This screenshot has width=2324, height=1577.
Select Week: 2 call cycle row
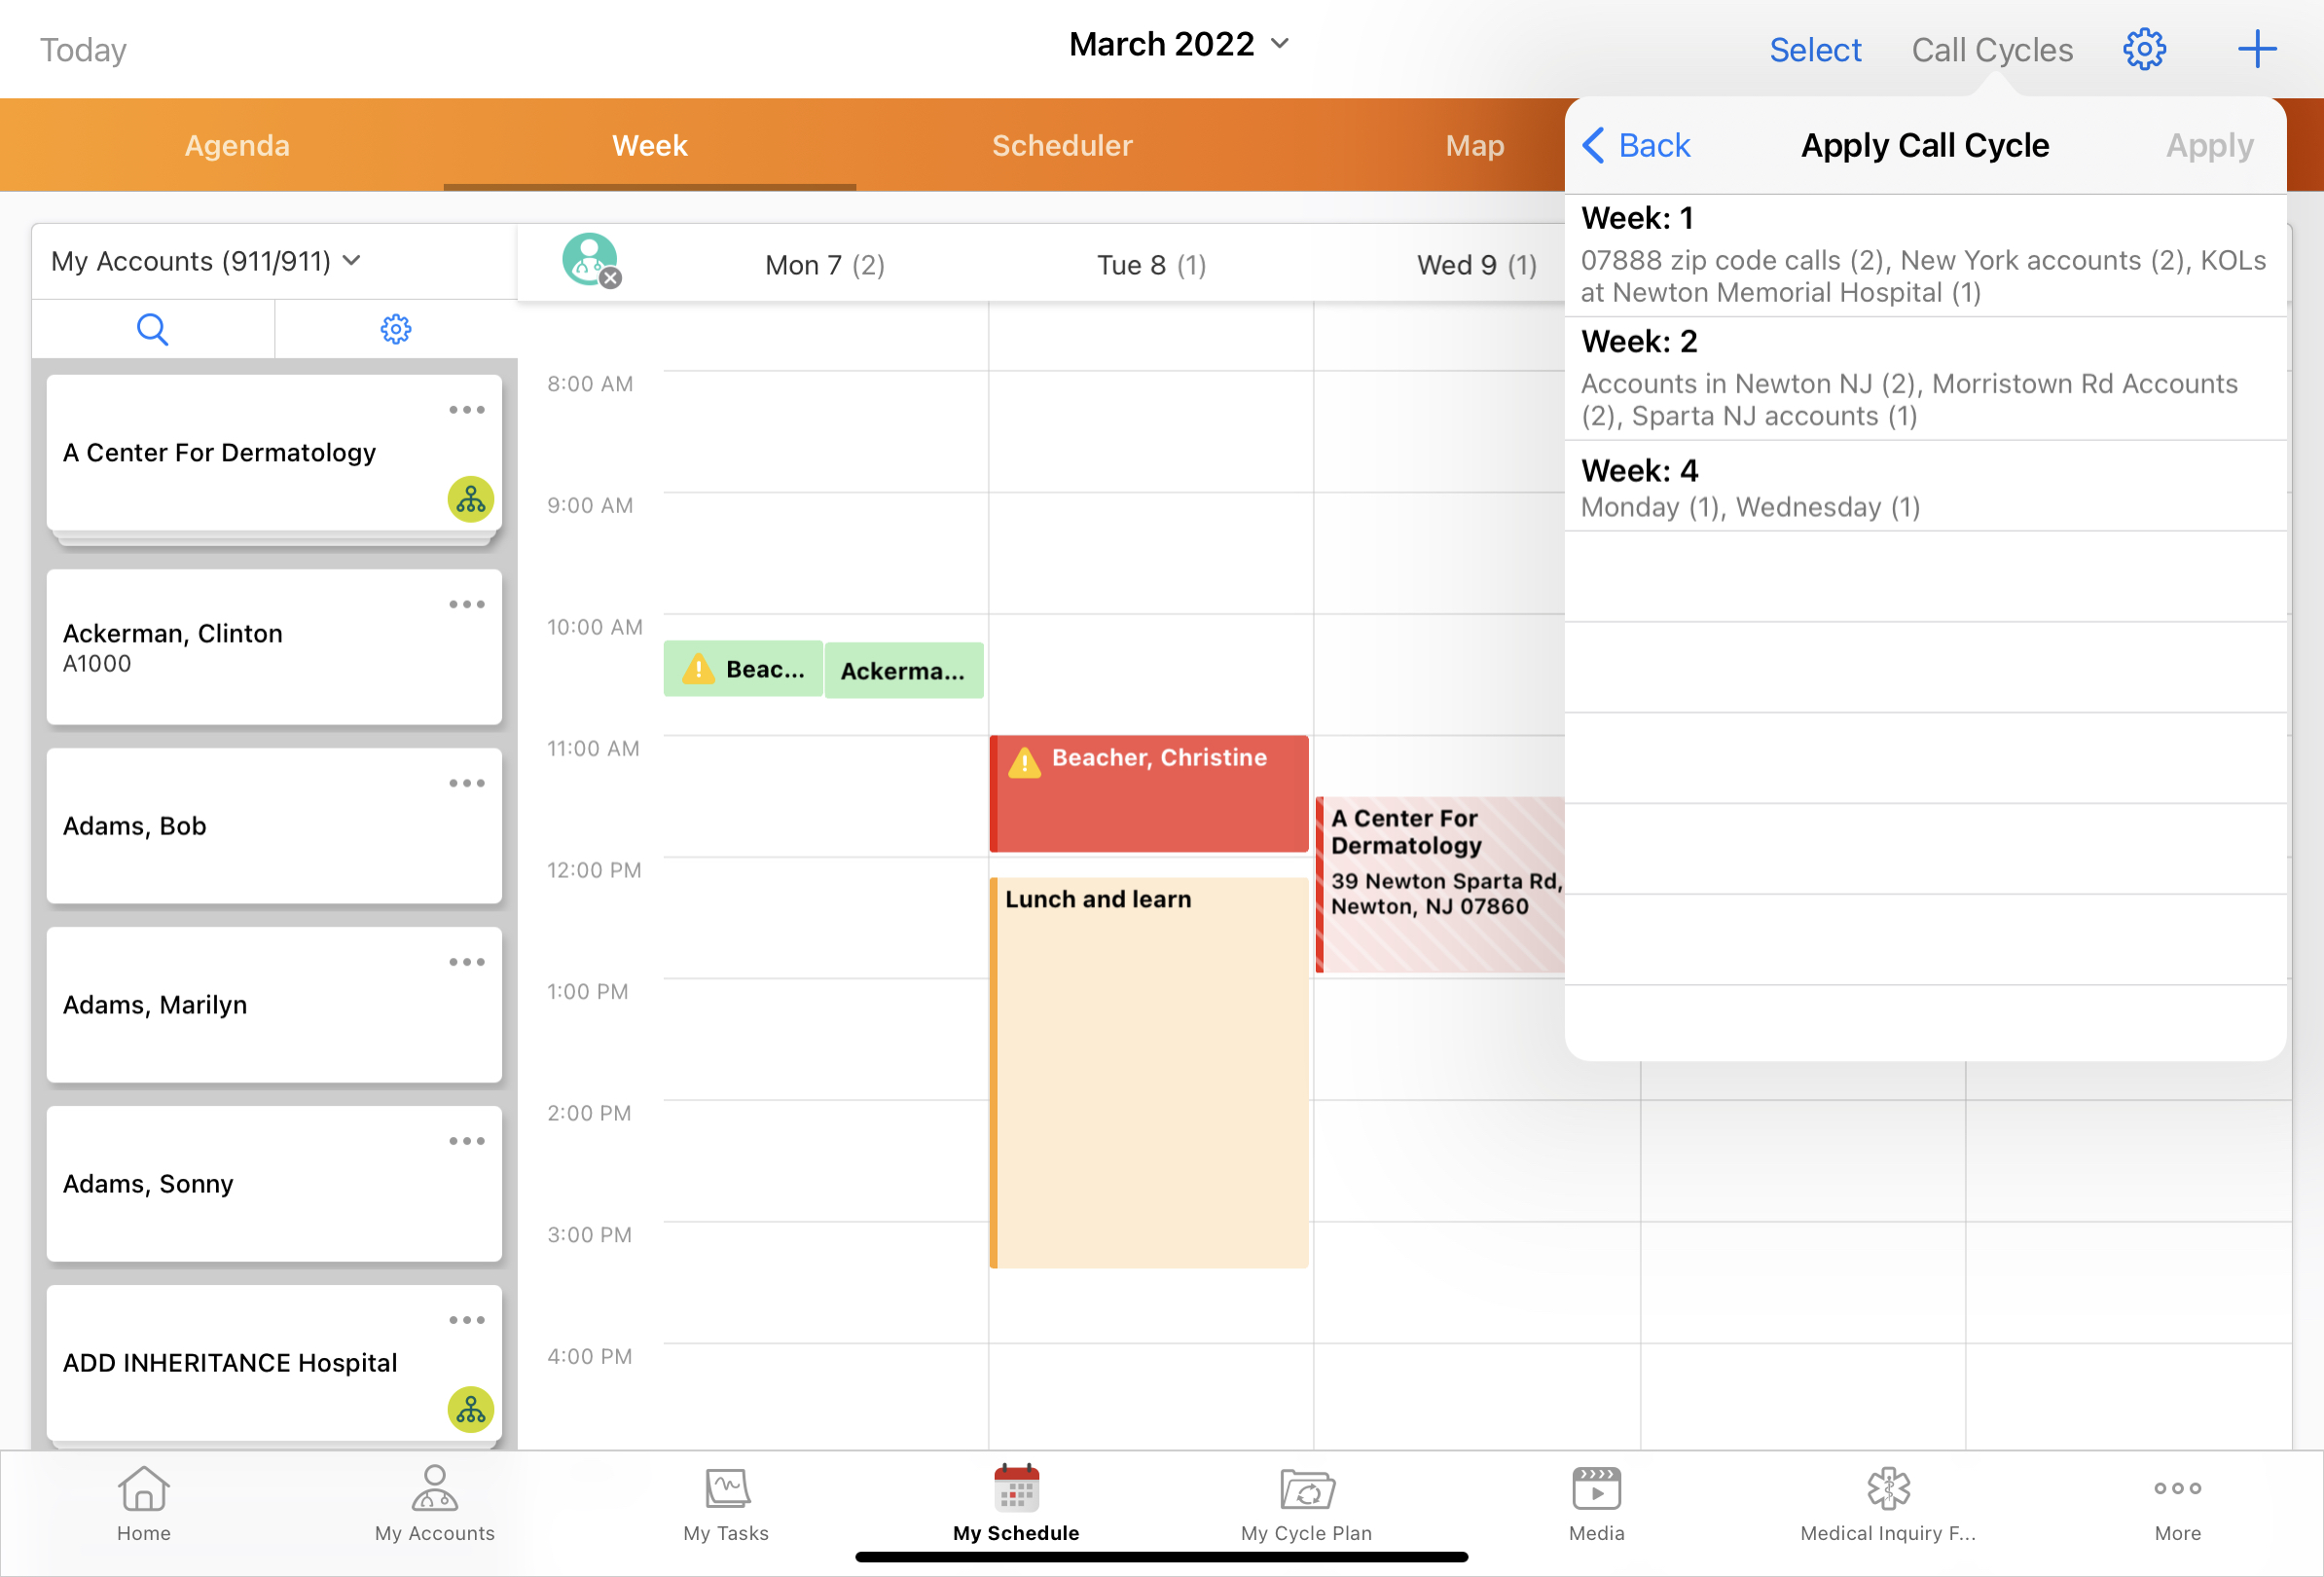tap(1924, 379)
